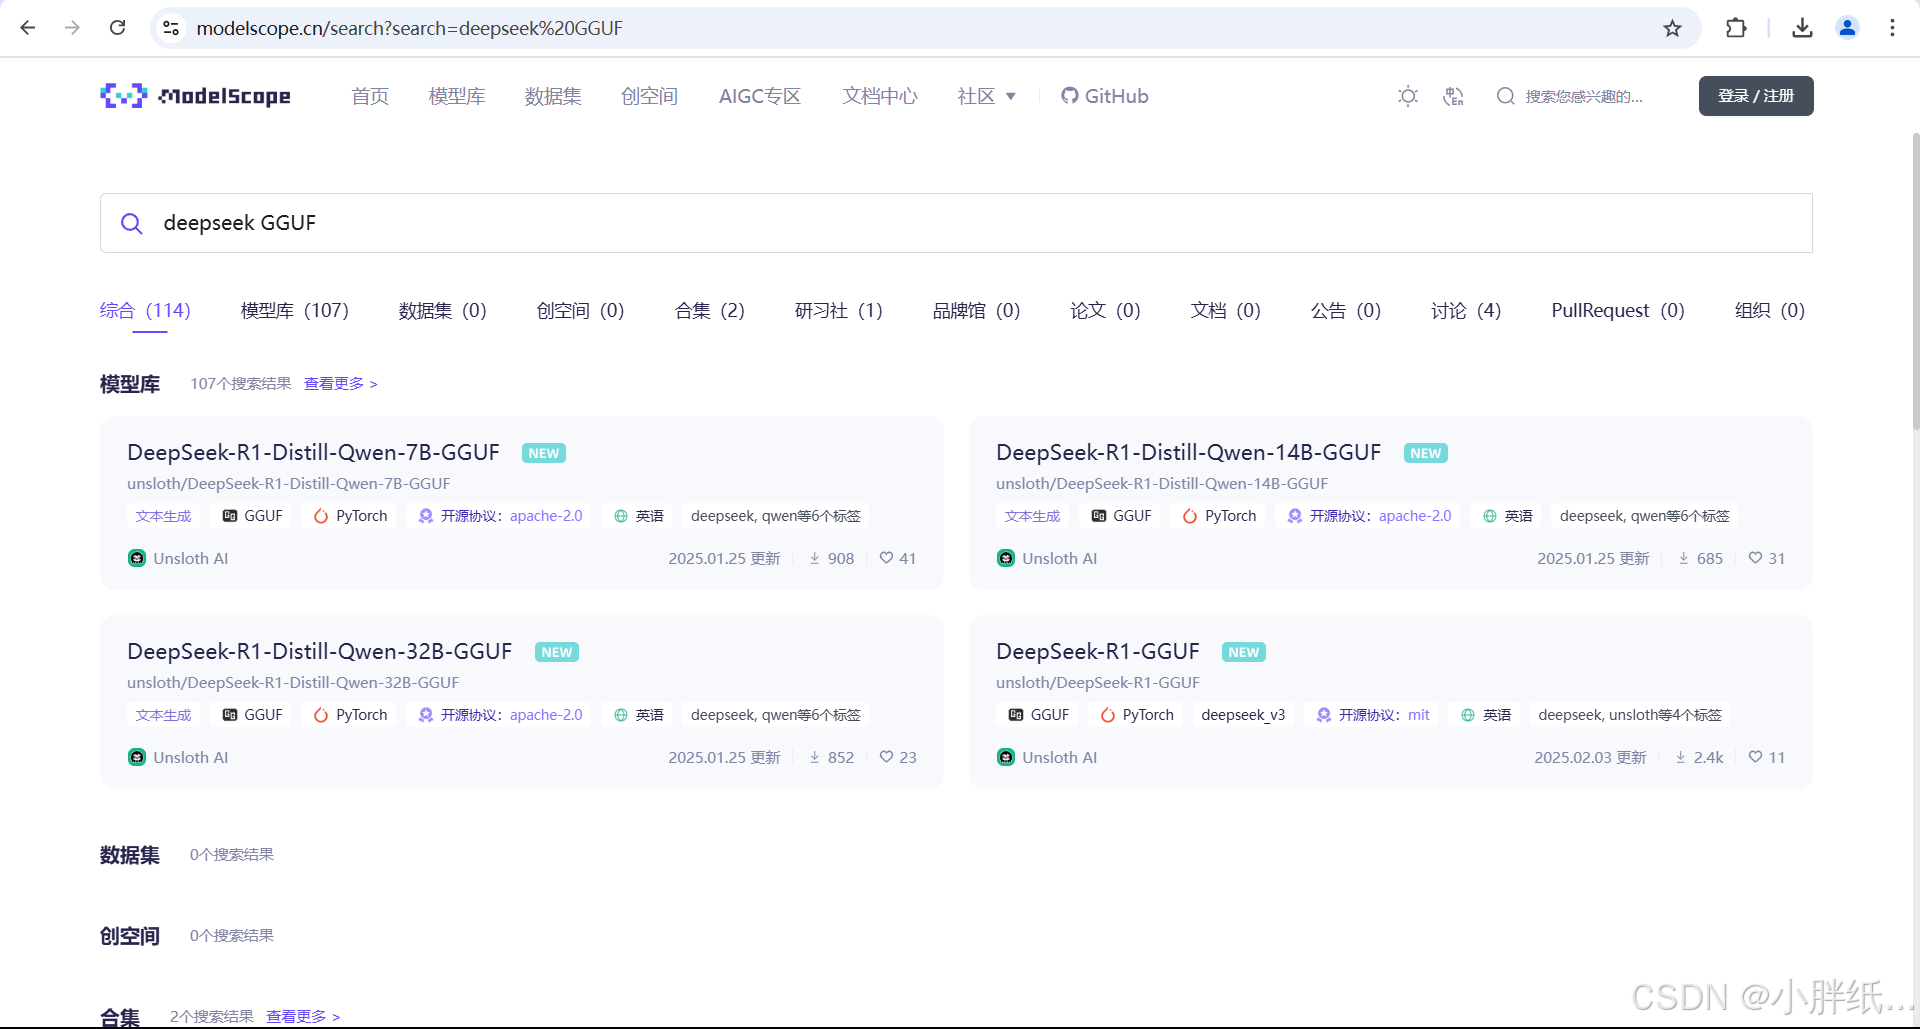Click GGUF tag on Qwen-7B card
Viewport: 1920px width, 1029px height.
pos(253,516)
